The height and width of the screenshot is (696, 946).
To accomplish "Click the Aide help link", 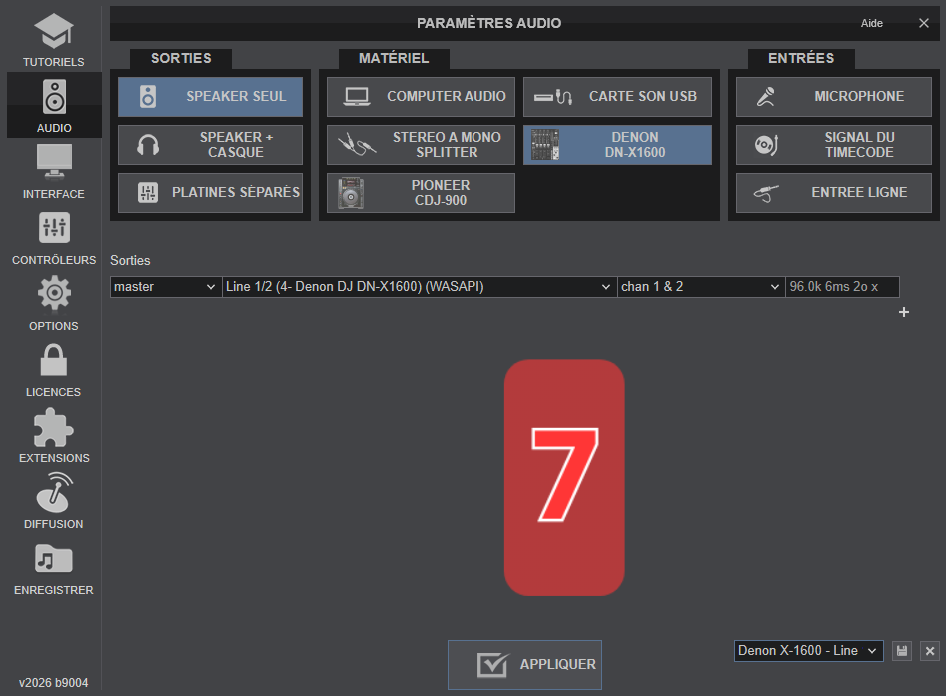I will click(872, 23).
